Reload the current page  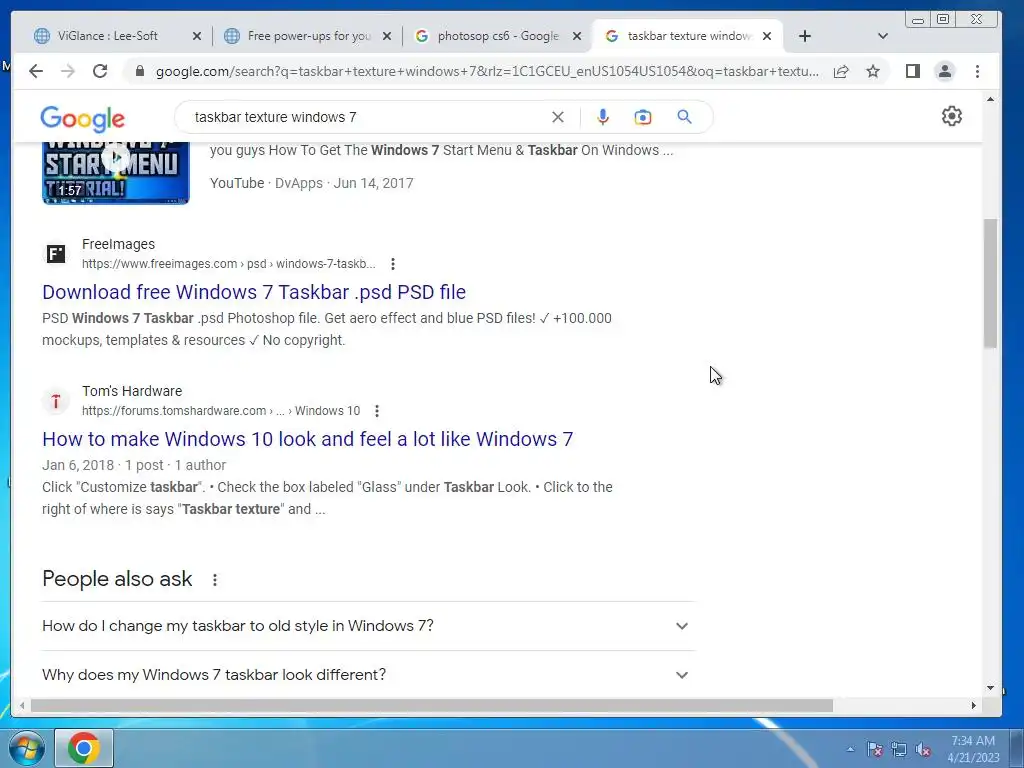click(100, 71)
